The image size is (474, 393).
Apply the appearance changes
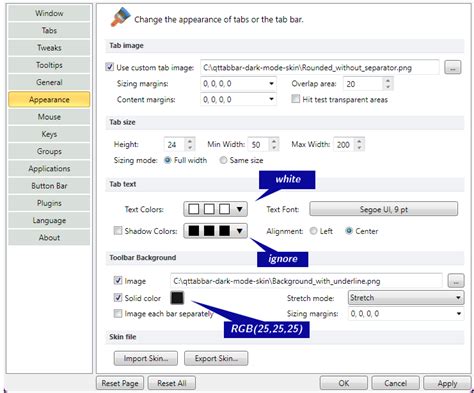pyautogui.click(x=447, y=383)
